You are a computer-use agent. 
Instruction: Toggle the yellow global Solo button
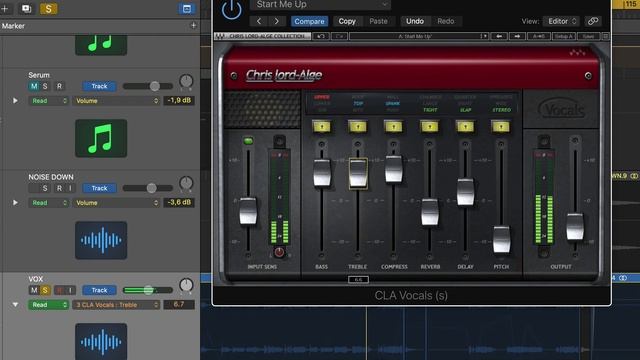pos(48,9)
